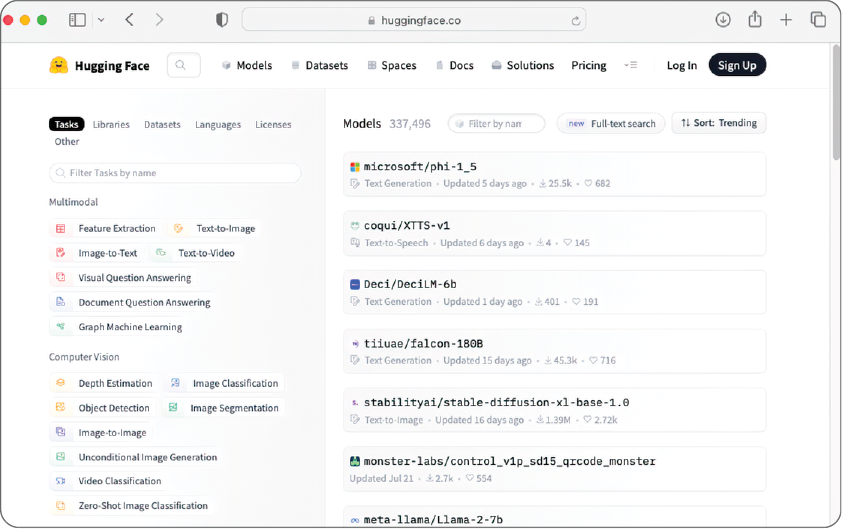The height and width of the screenshot is (532, 850).
Task: Click the Hugging Face emoji logo
Action: pos(59,65)
